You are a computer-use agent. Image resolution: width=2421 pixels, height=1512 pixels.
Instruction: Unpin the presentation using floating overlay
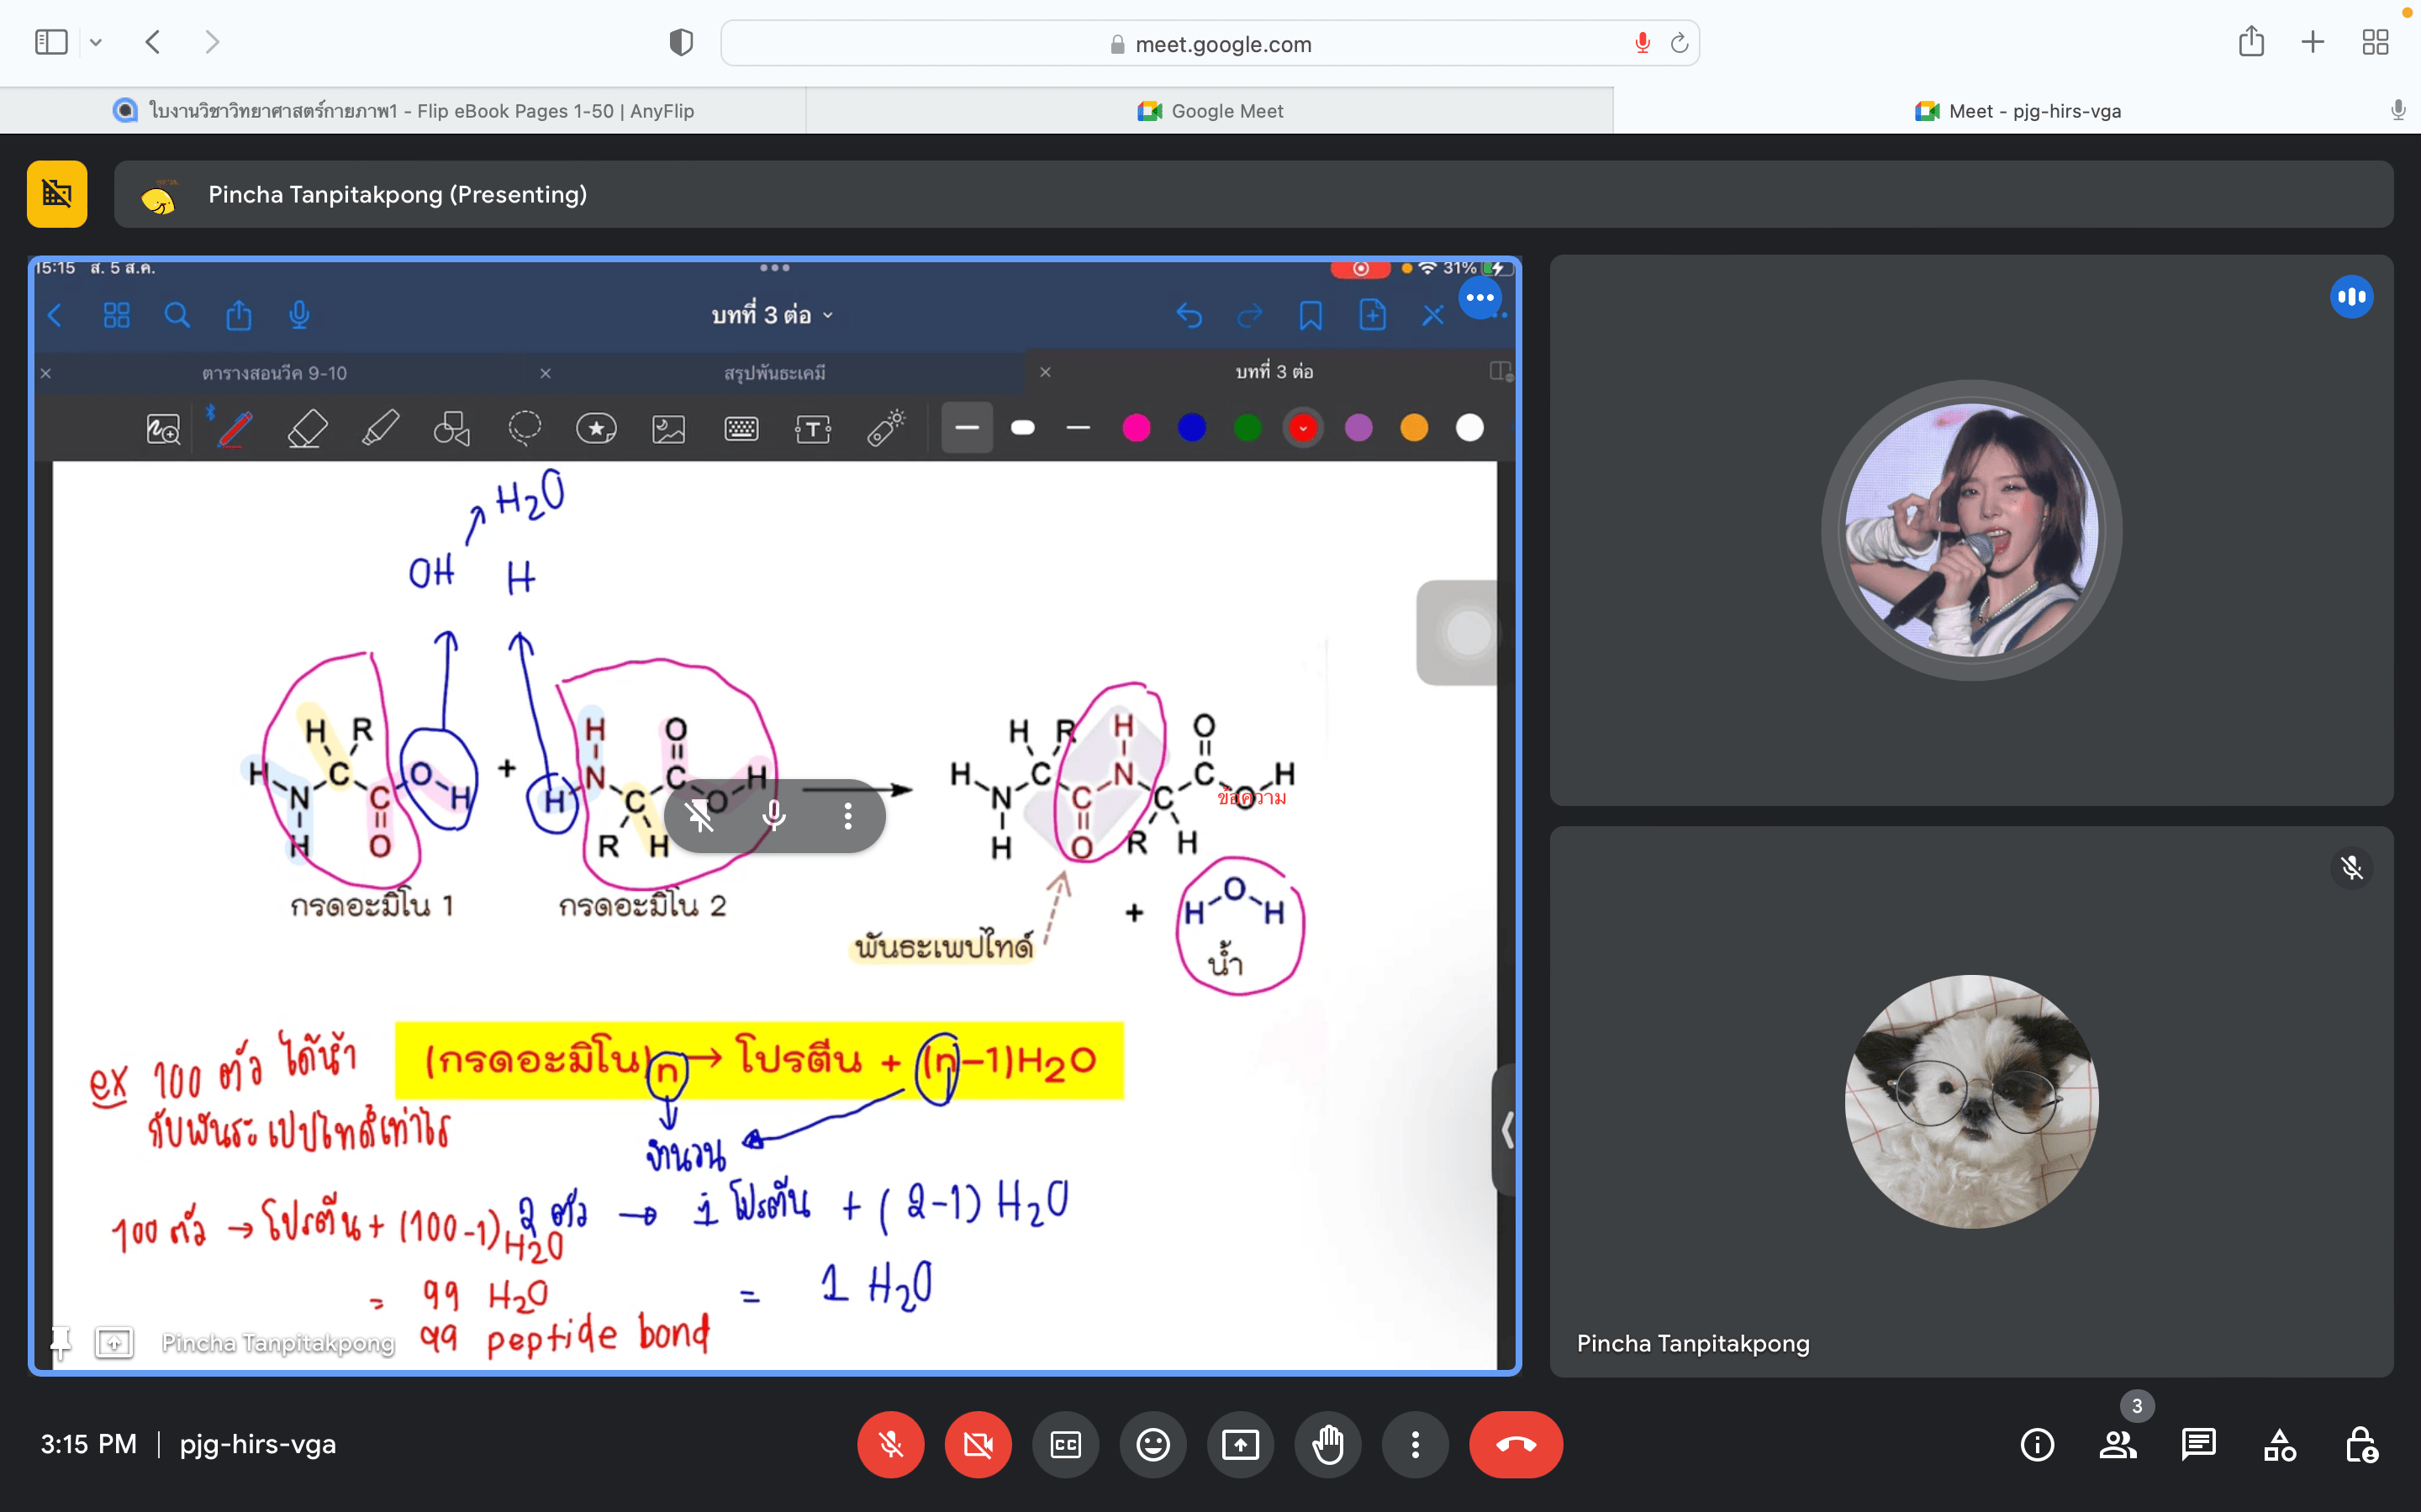[x=701, y=816]
